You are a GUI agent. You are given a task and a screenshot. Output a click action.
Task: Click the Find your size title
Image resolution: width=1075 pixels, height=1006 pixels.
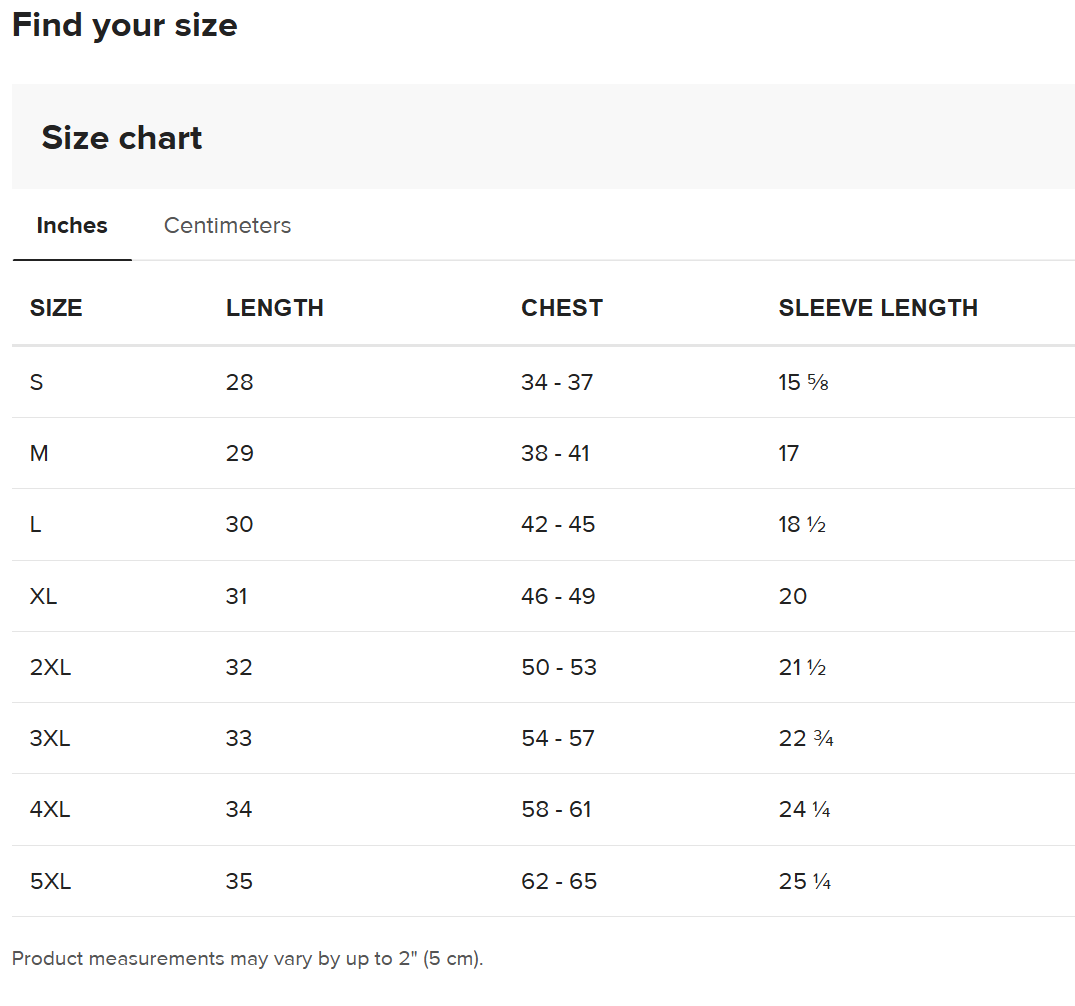[x=125, y=25]
